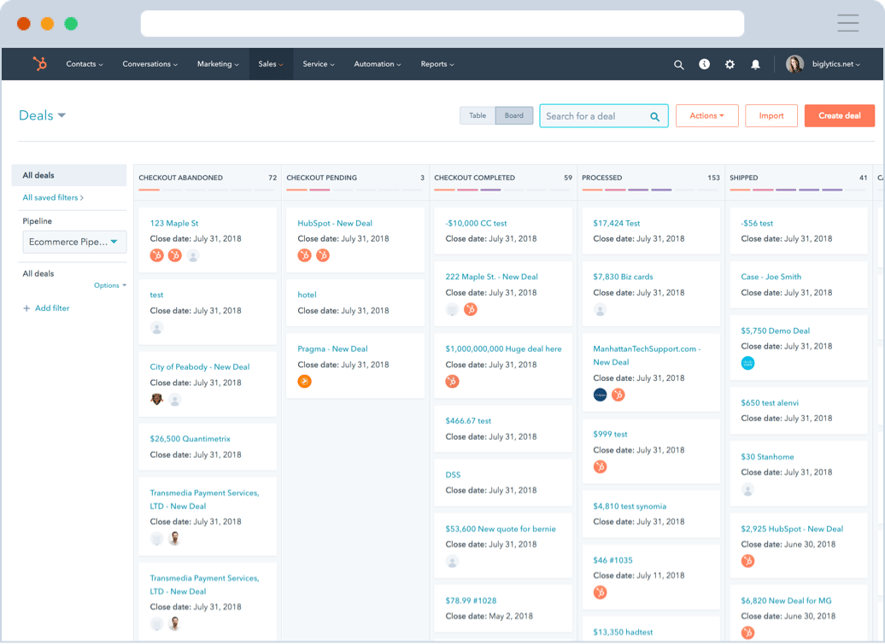Click the first orange avatar on HubSpot - New Deal card
This screenshot has width=885, height=644.
pyautogui.click(x=304, y=256)
